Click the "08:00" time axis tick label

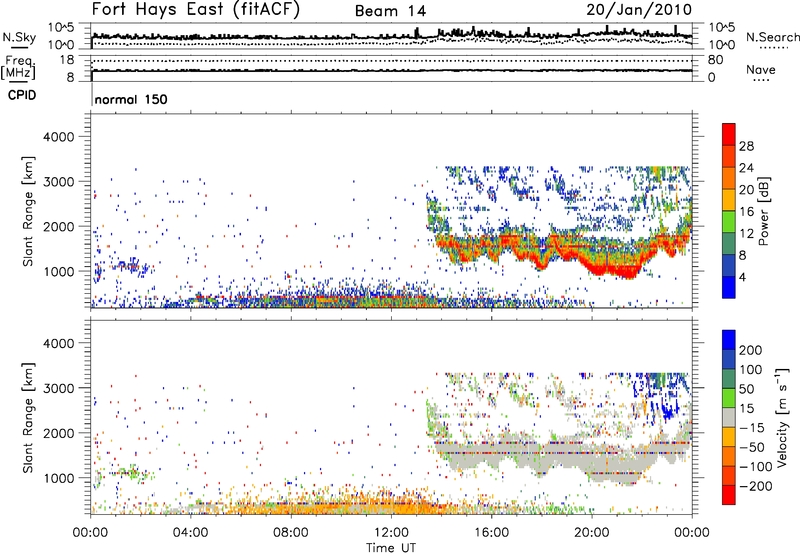(291, 533)
